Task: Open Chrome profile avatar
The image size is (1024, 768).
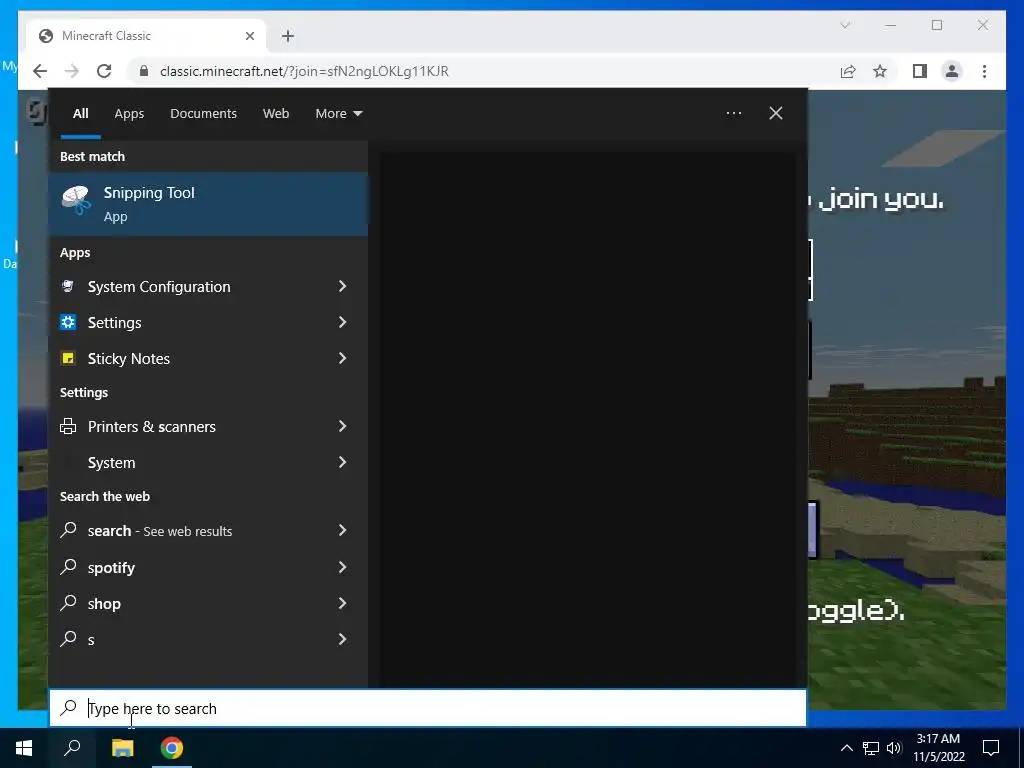Action: [952, 71]
